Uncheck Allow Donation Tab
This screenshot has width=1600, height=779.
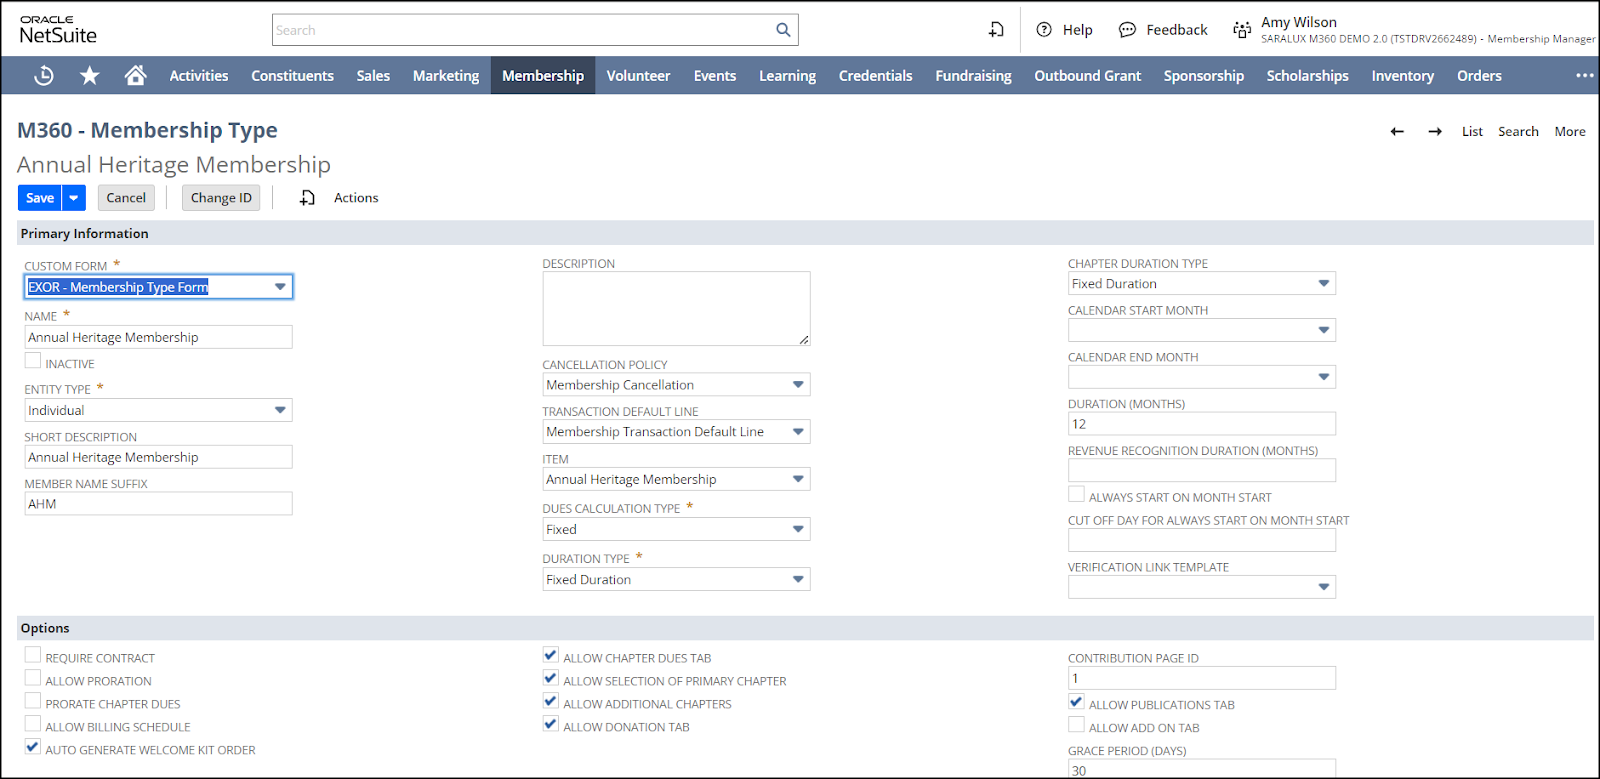551,725
